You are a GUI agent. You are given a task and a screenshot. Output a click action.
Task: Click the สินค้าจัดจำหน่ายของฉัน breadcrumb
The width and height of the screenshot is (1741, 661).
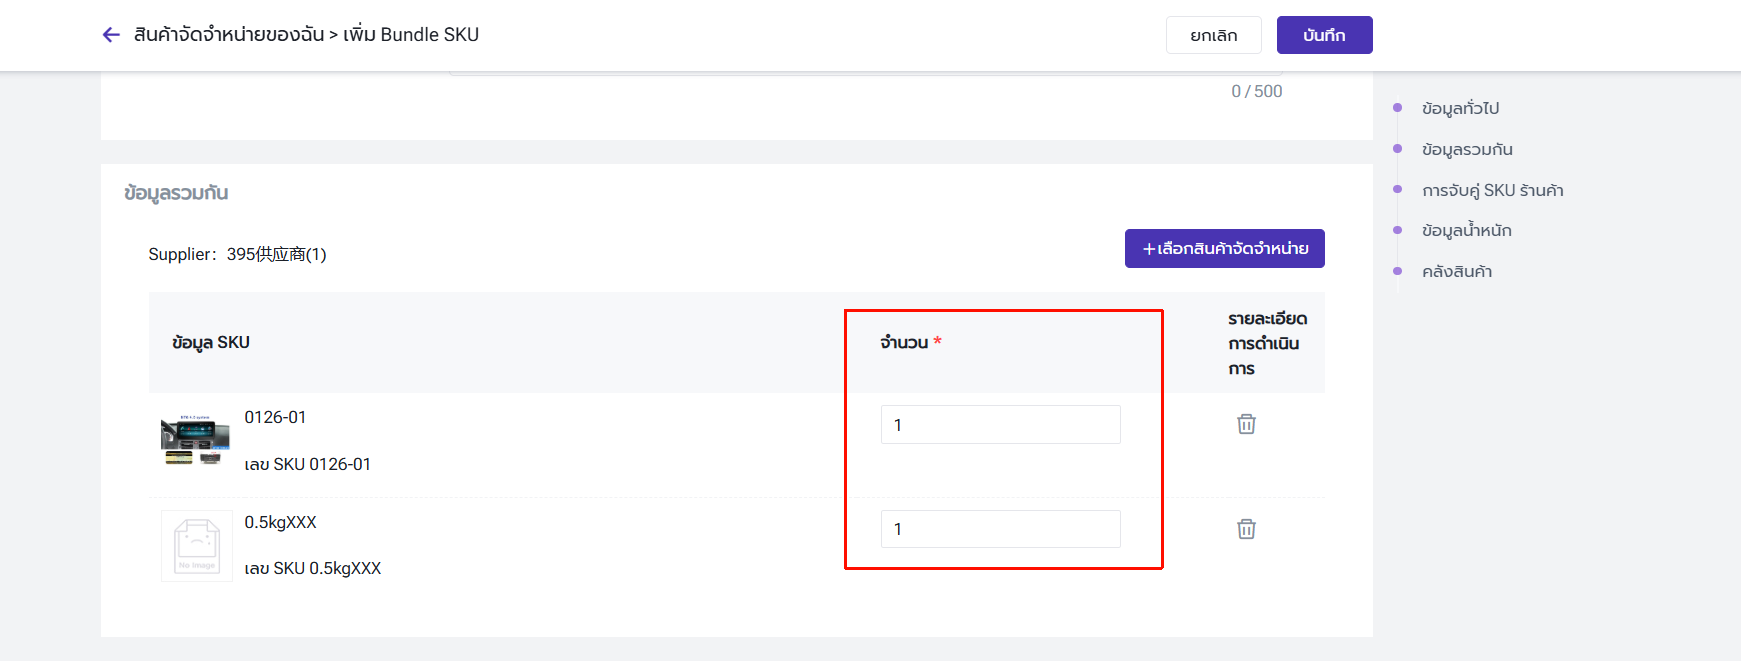coord(229,35)
